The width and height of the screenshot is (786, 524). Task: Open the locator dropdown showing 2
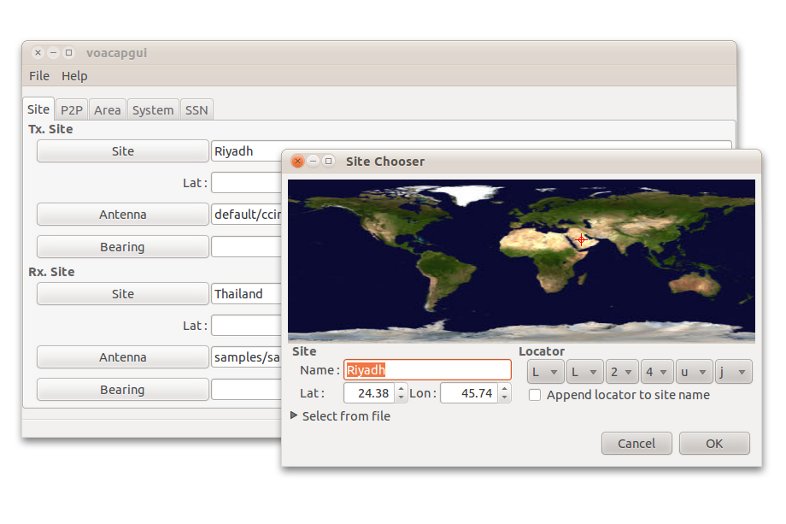[620, 372]
